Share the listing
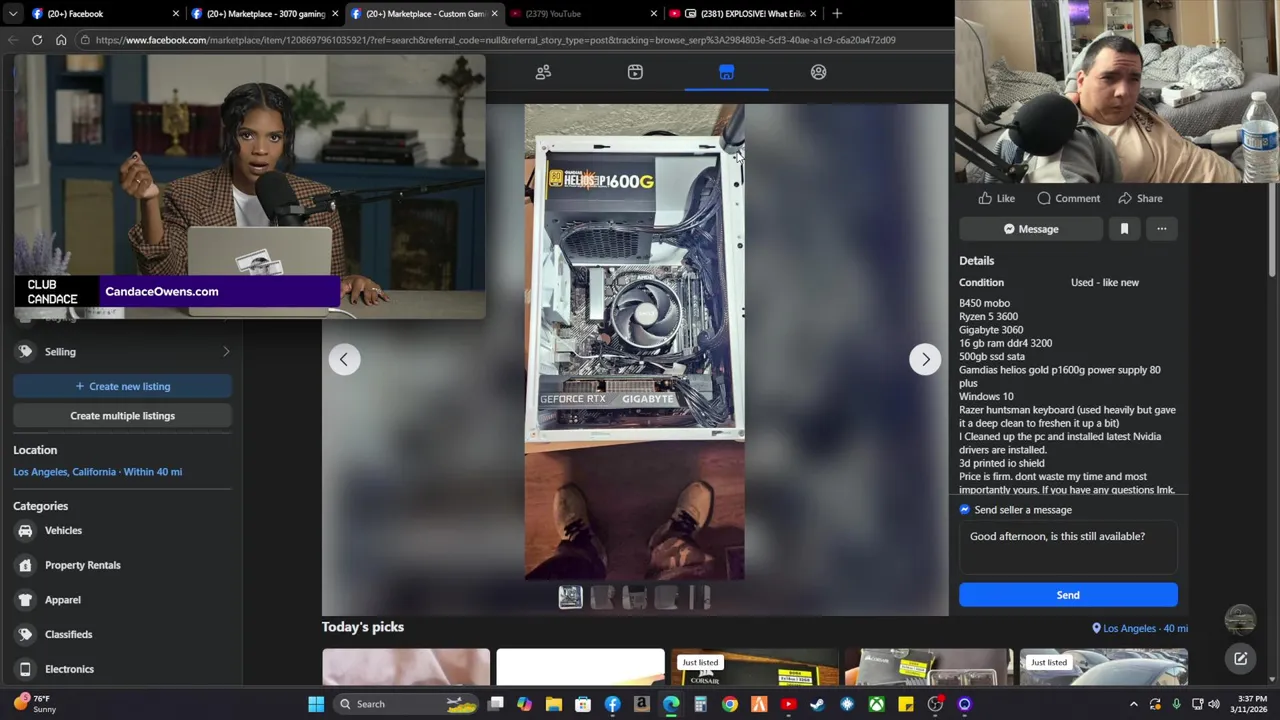The height and width of the screenshot is (720, 1280). [x=1140, y=198]
